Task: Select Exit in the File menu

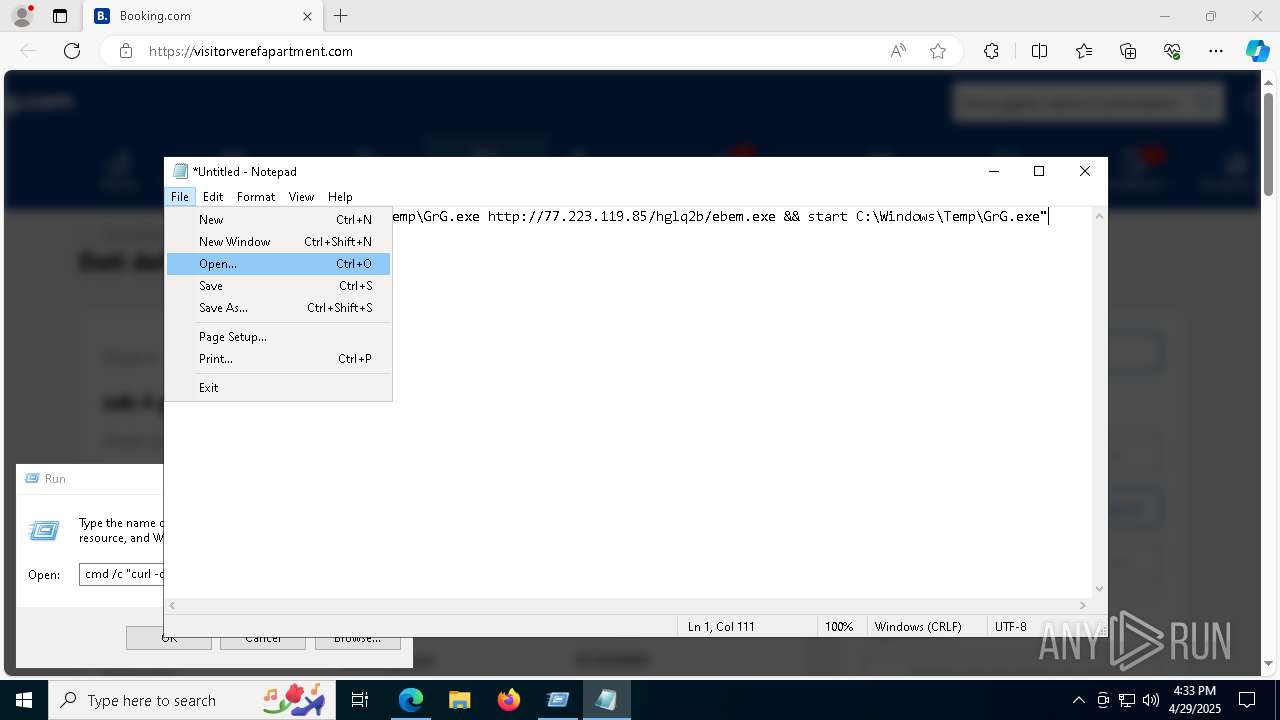Action: (x=278, y=388)
